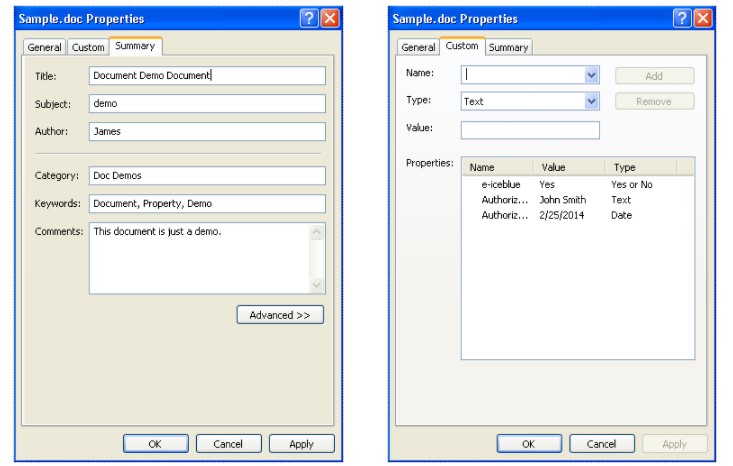Click the Author field containing James

pos(207,131)
